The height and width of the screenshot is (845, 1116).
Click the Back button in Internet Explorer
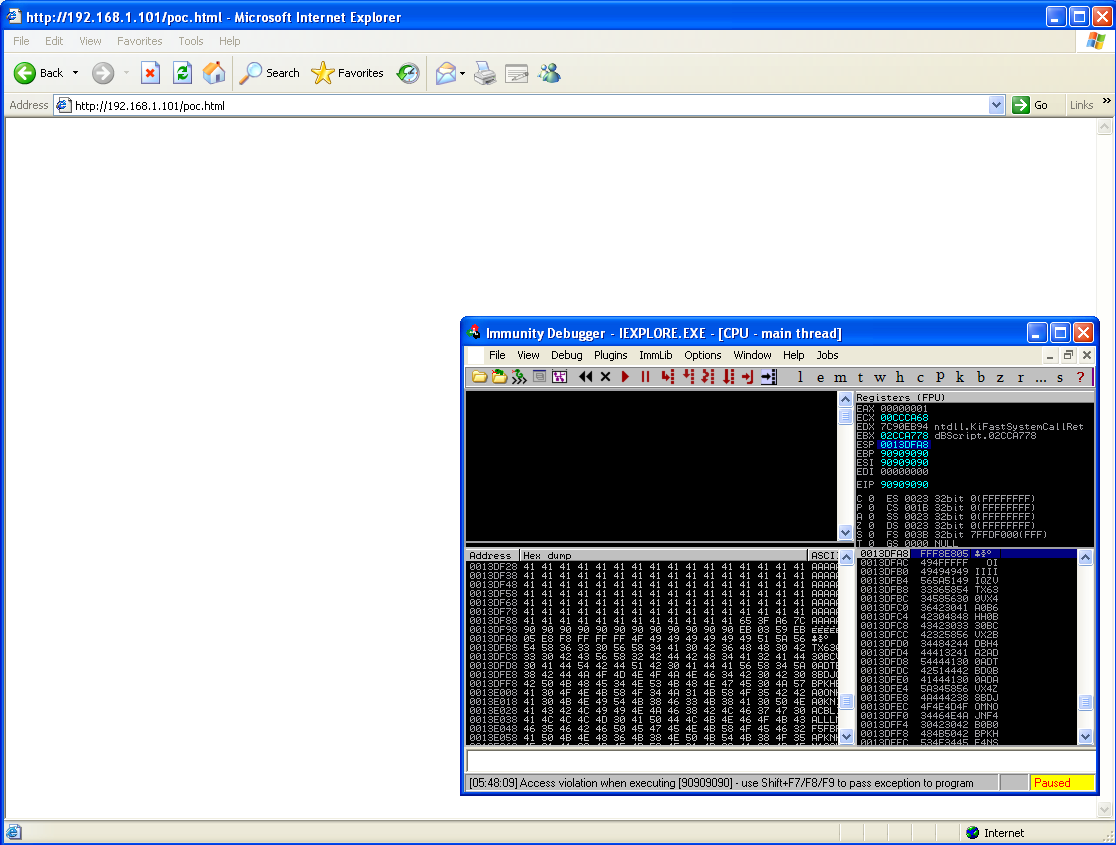(40, 73)
